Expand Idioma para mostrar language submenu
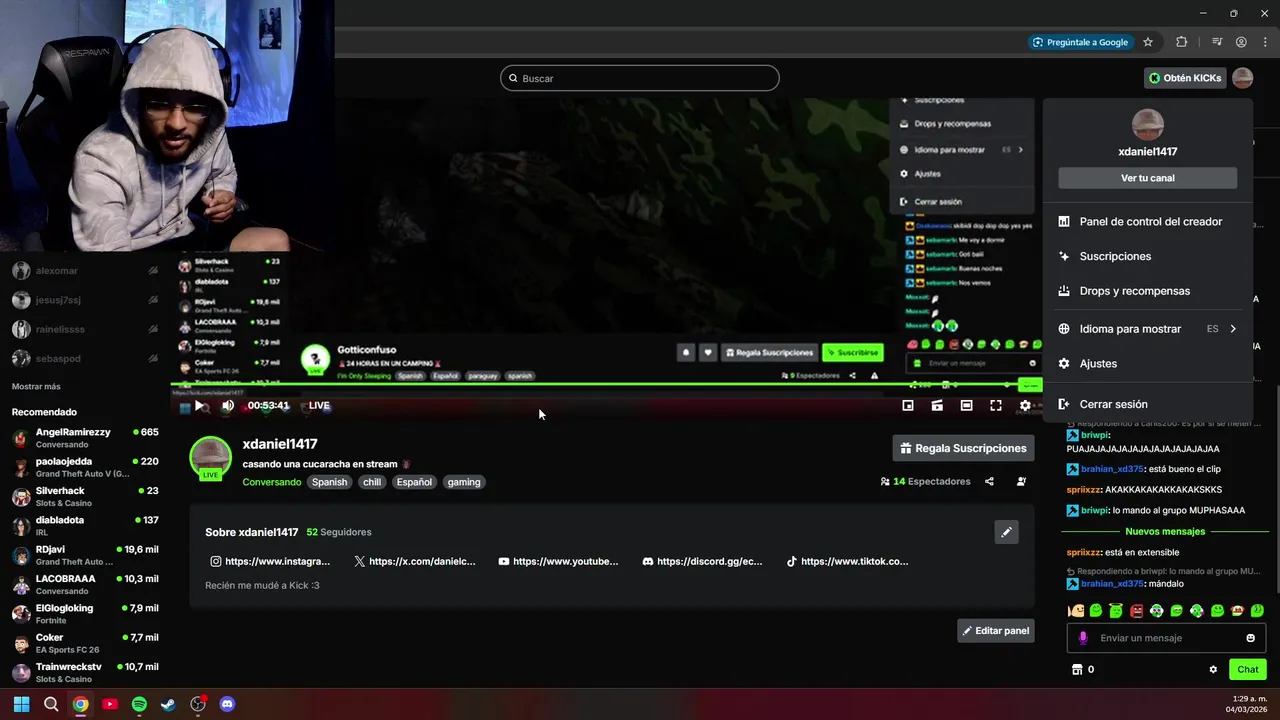 tap(1148, 329)
